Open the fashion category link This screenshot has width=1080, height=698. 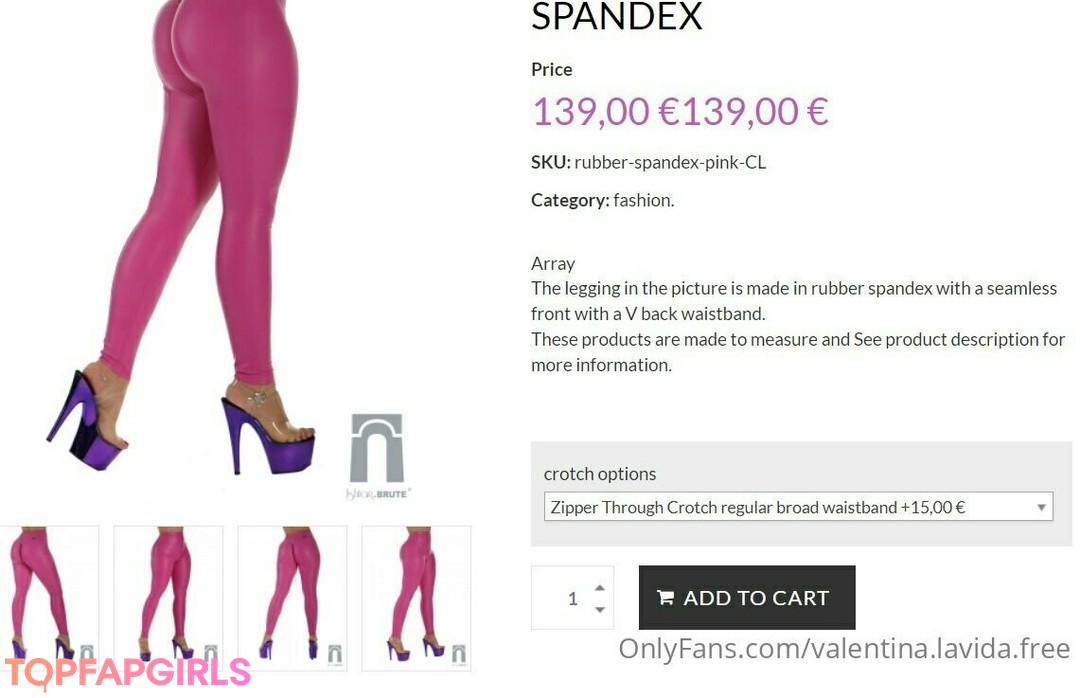[x=642, y=201]
